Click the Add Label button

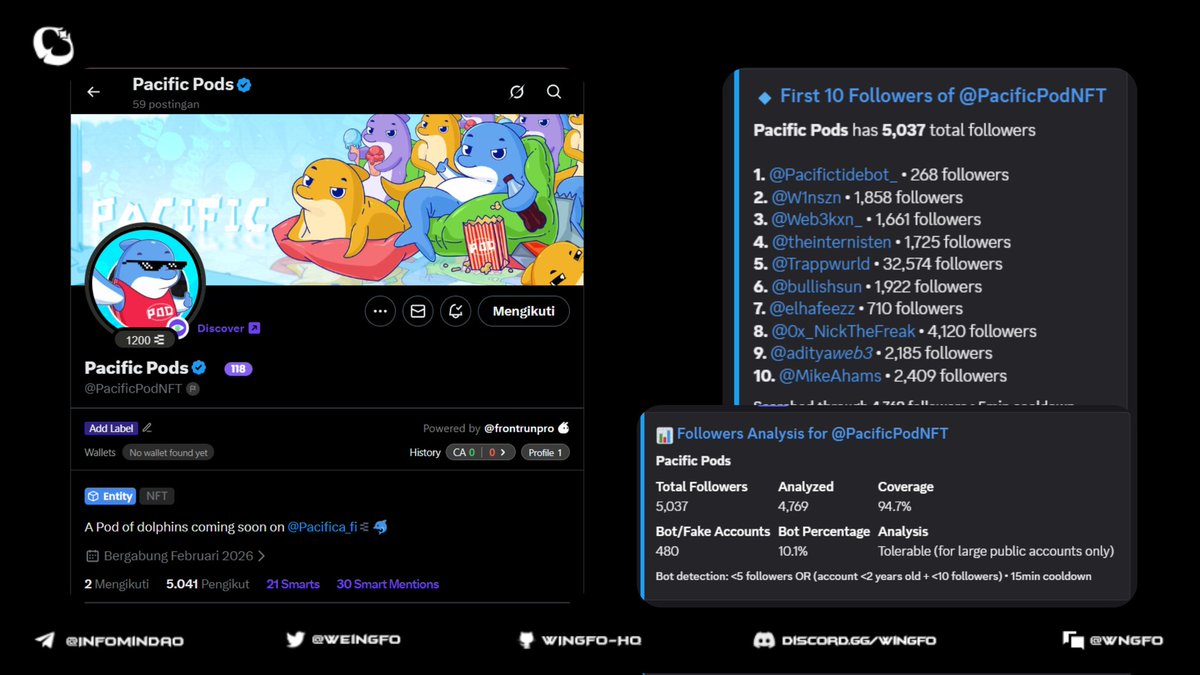pyautogui.click(x=111, y=428)
